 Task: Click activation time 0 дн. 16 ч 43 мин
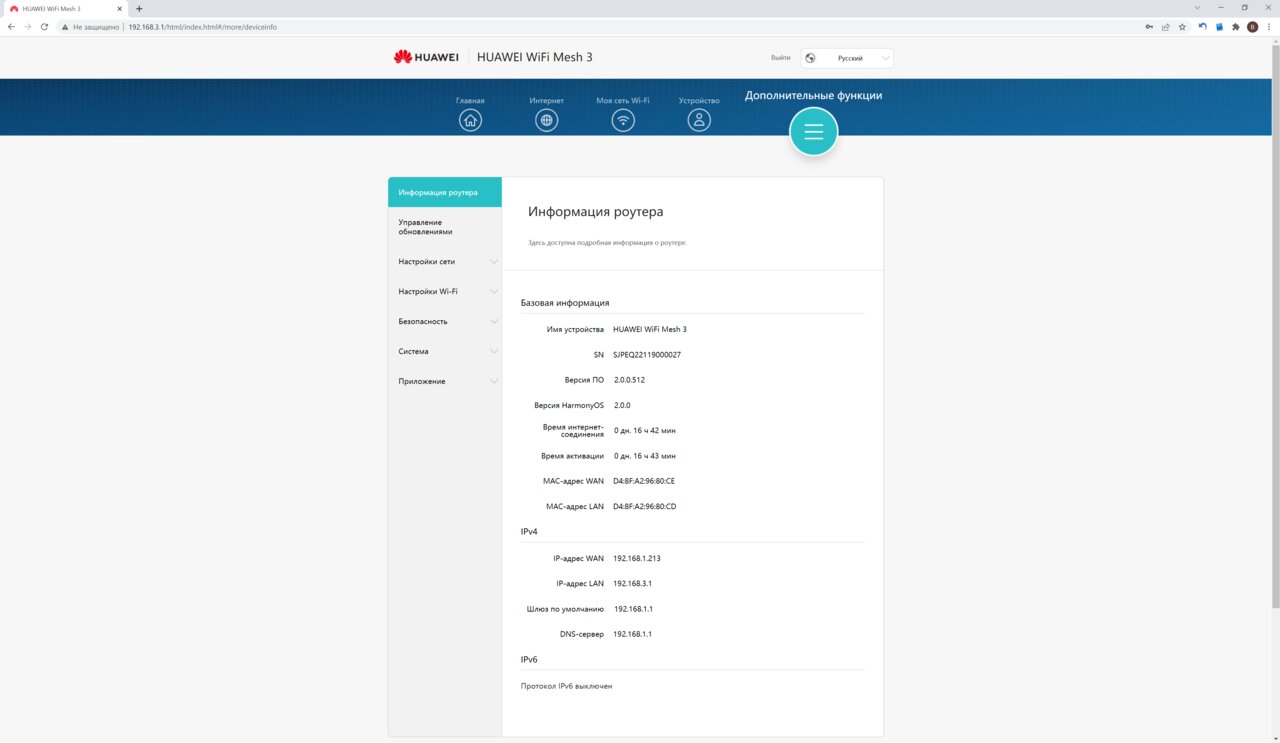coord(645,456)
